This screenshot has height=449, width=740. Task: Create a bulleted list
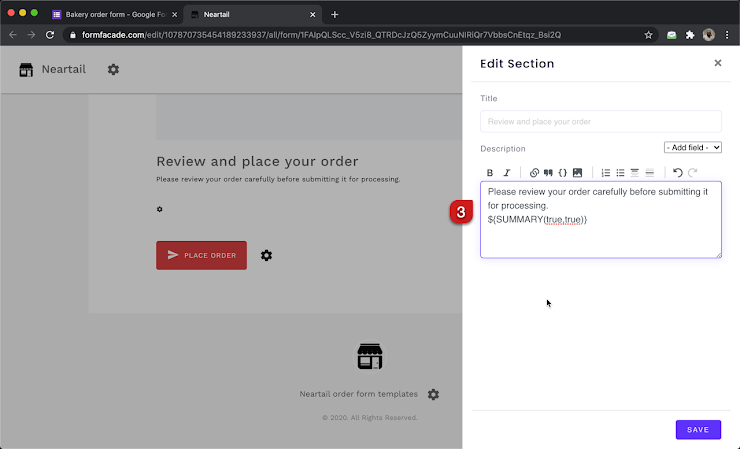(x=620, y=173)
